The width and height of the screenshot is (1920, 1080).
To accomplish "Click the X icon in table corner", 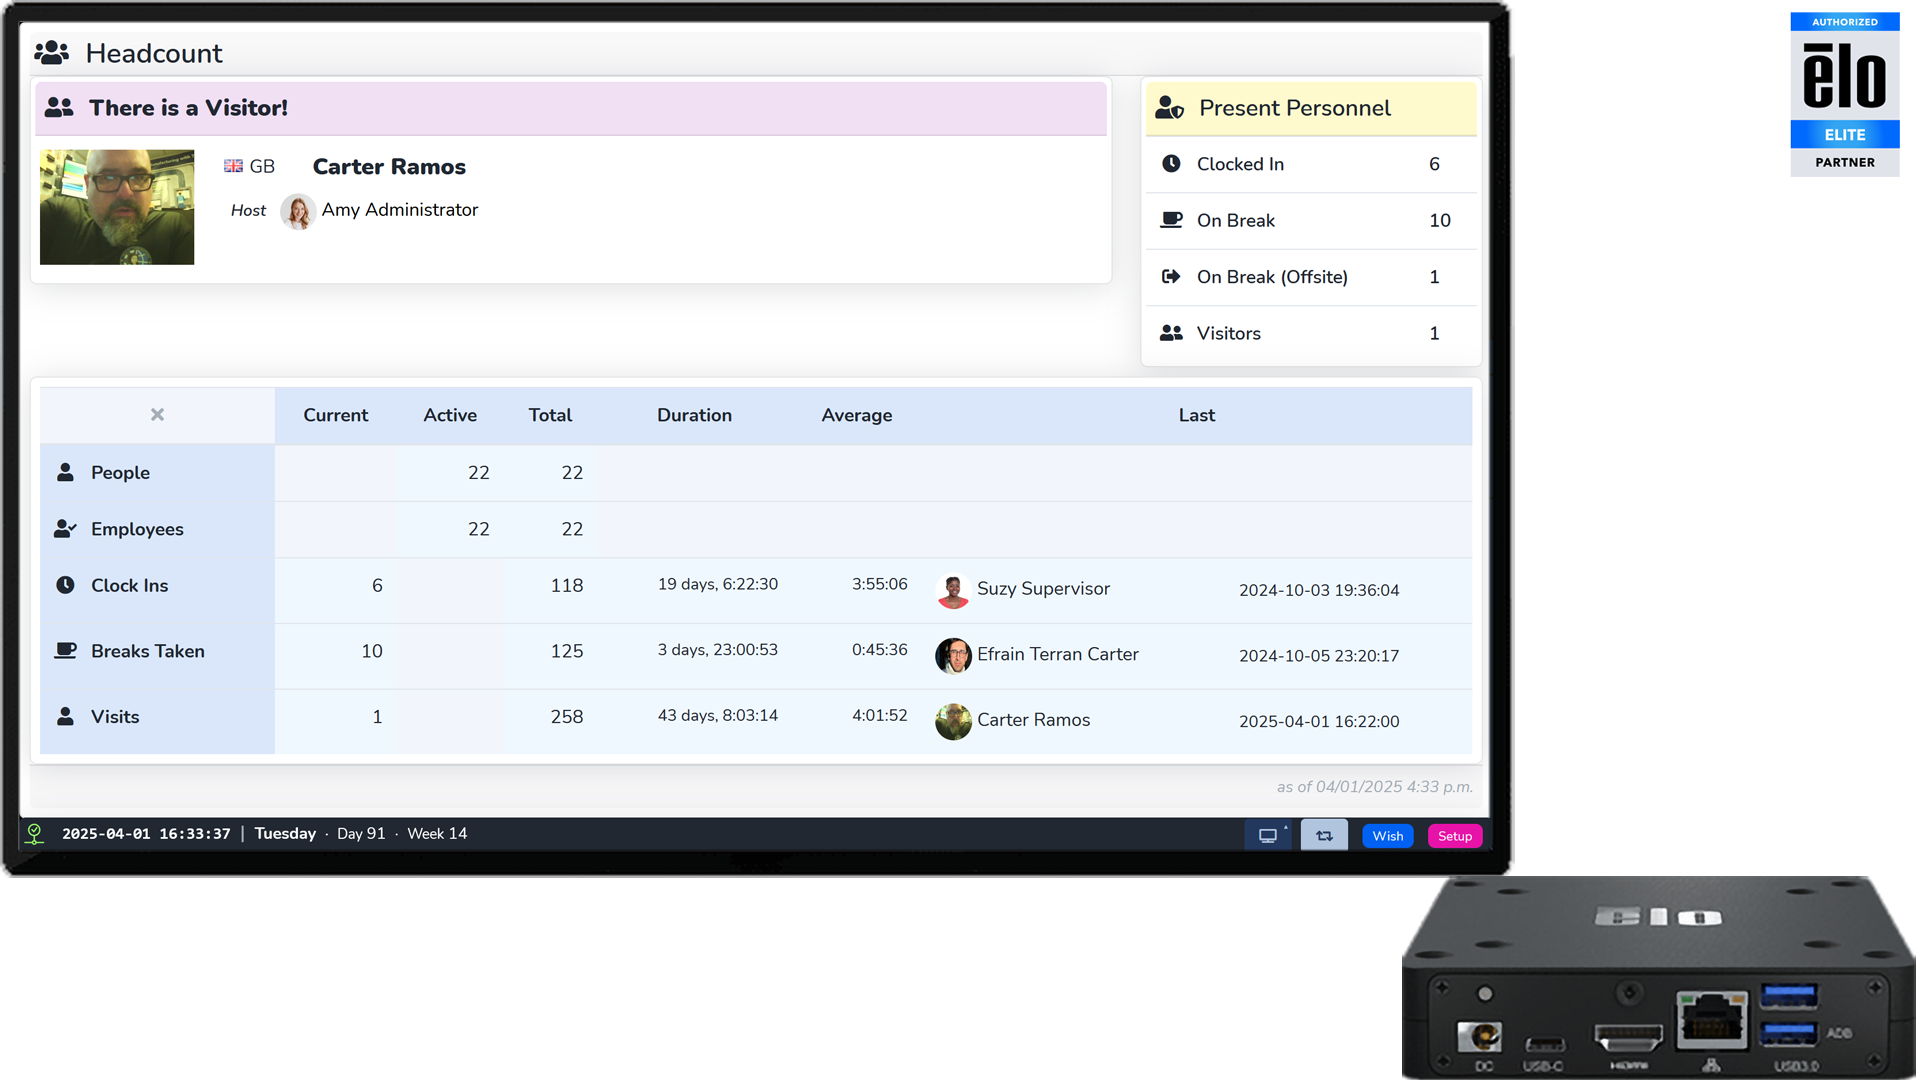I will (157, 415).
